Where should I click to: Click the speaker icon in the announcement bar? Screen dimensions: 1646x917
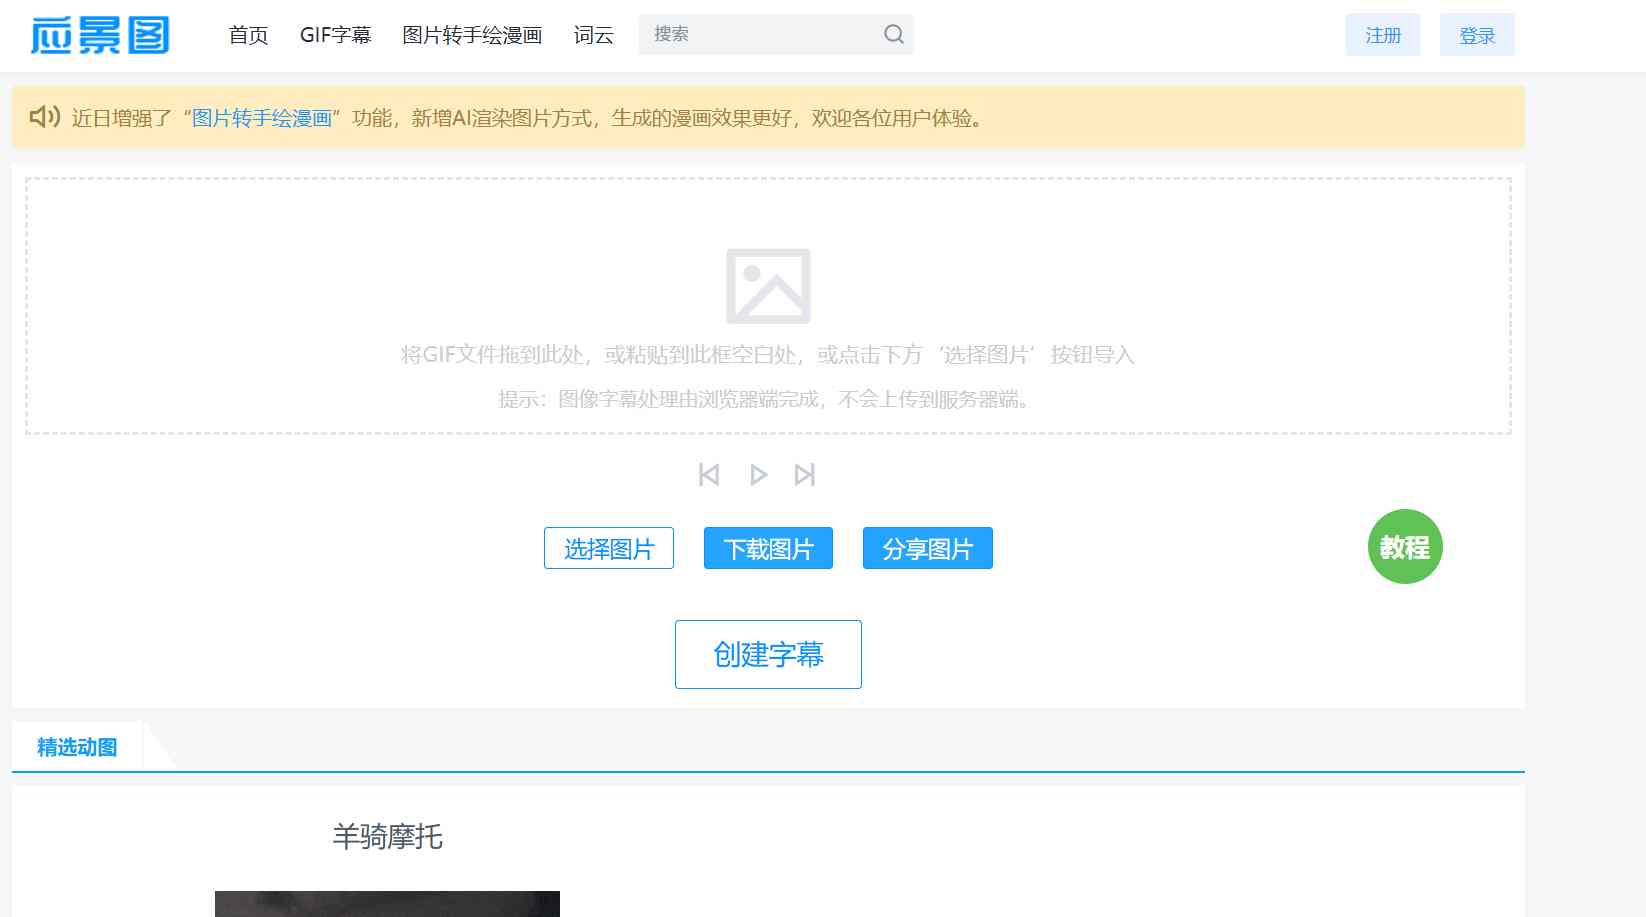tap(44, 118)
